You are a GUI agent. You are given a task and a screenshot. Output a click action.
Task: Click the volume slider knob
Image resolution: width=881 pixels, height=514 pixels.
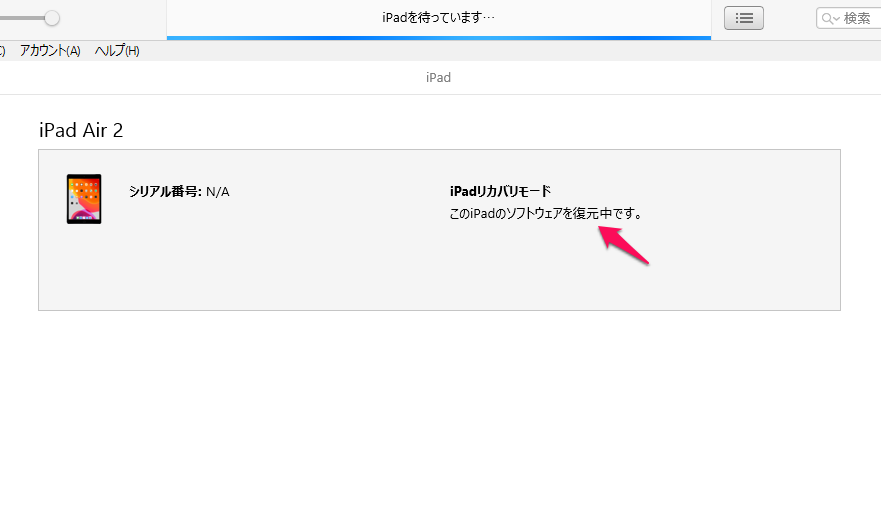(x=52, y=18)
